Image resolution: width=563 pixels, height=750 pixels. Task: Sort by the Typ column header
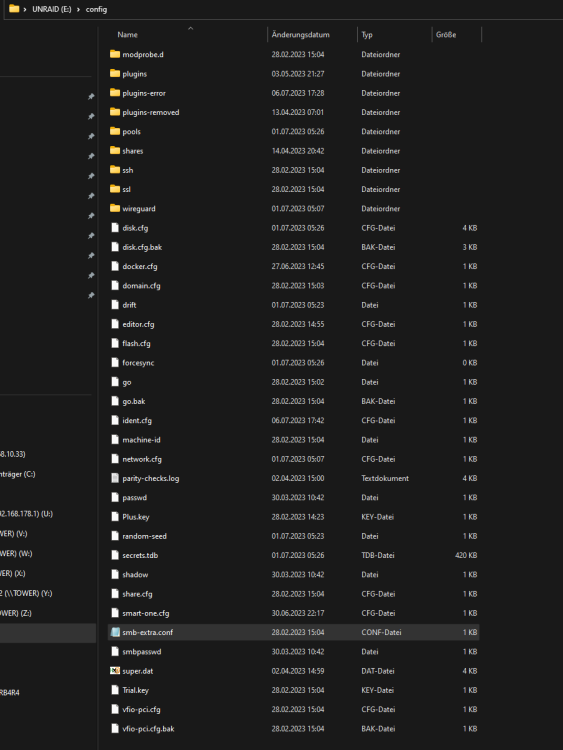coord(367,34)
